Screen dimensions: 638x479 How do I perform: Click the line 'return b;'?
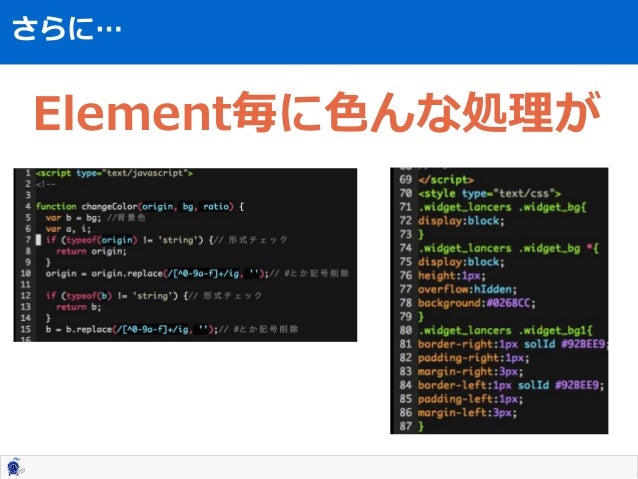click(79, 307)
